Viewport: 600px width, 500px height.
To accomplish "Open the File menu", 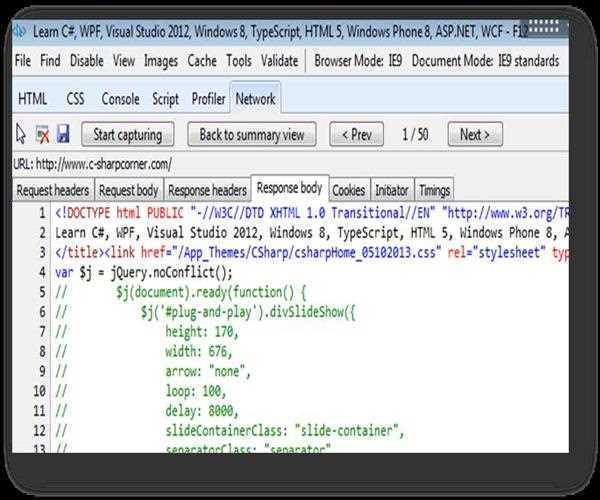I will [x=22, y=61].
